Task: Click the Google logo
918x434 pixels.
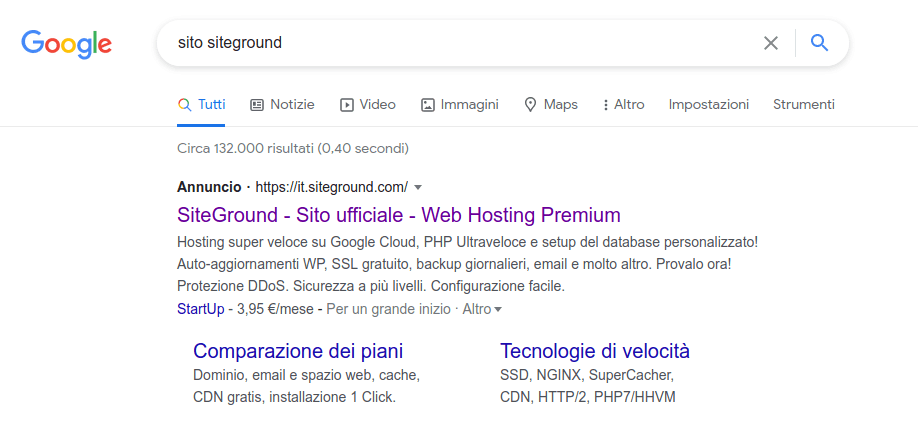Action: coord(67,44)
